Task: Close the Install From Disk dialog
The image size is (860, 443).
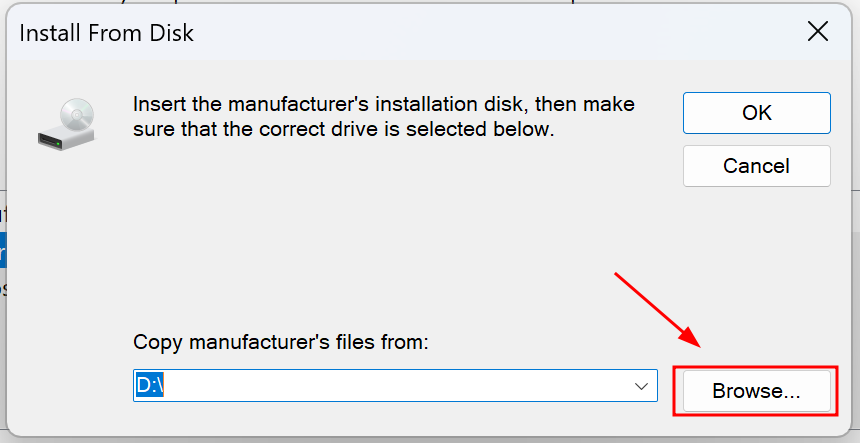Action: click(x=817, y=32)
